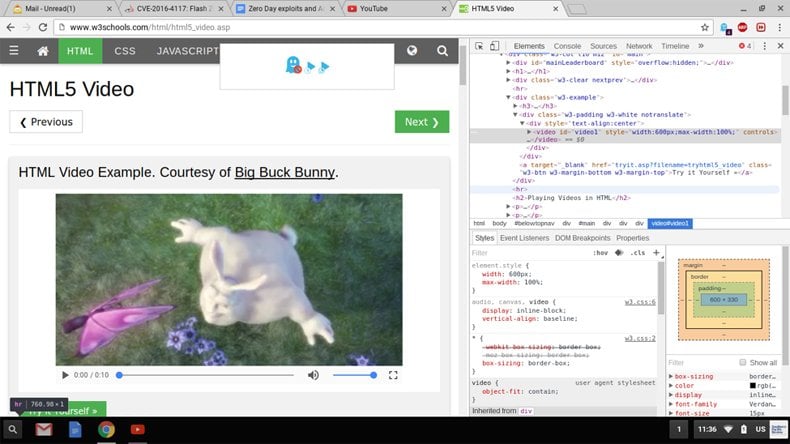Expand the font-family computed property

tap(671, 404)
